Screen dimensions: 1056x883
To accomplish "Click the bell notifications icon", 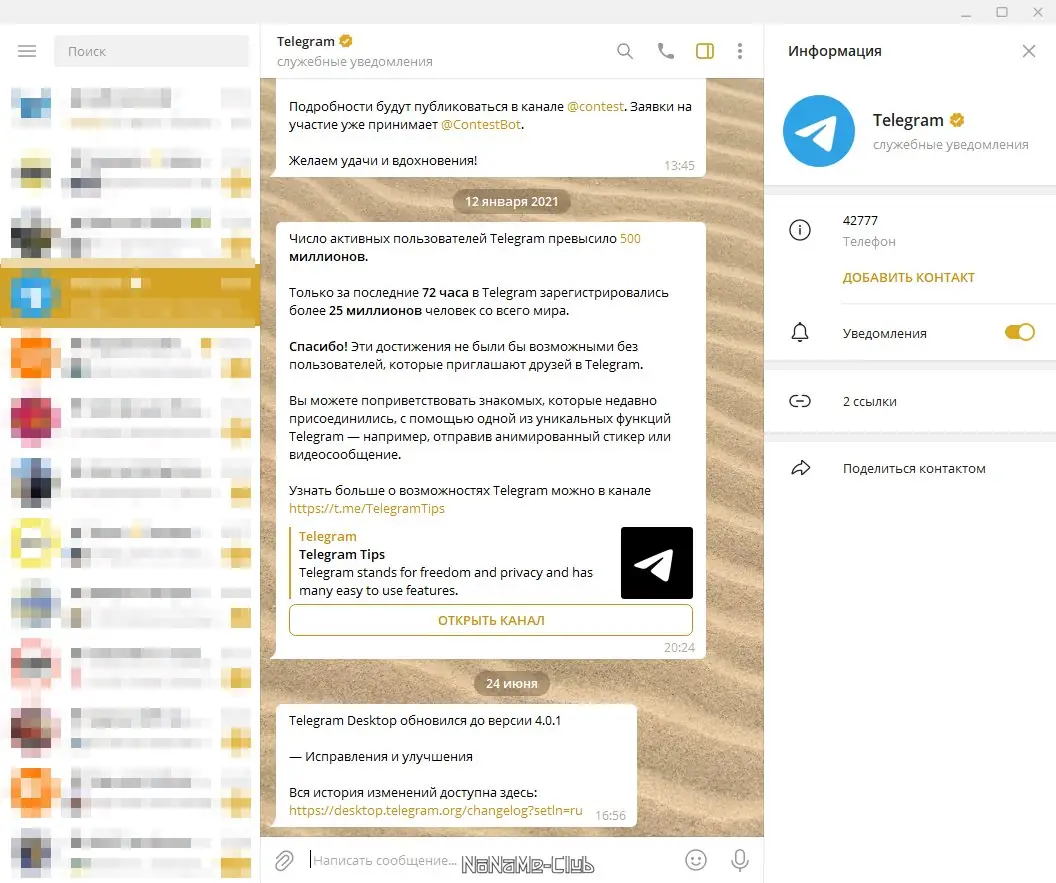I will [799, 332].
